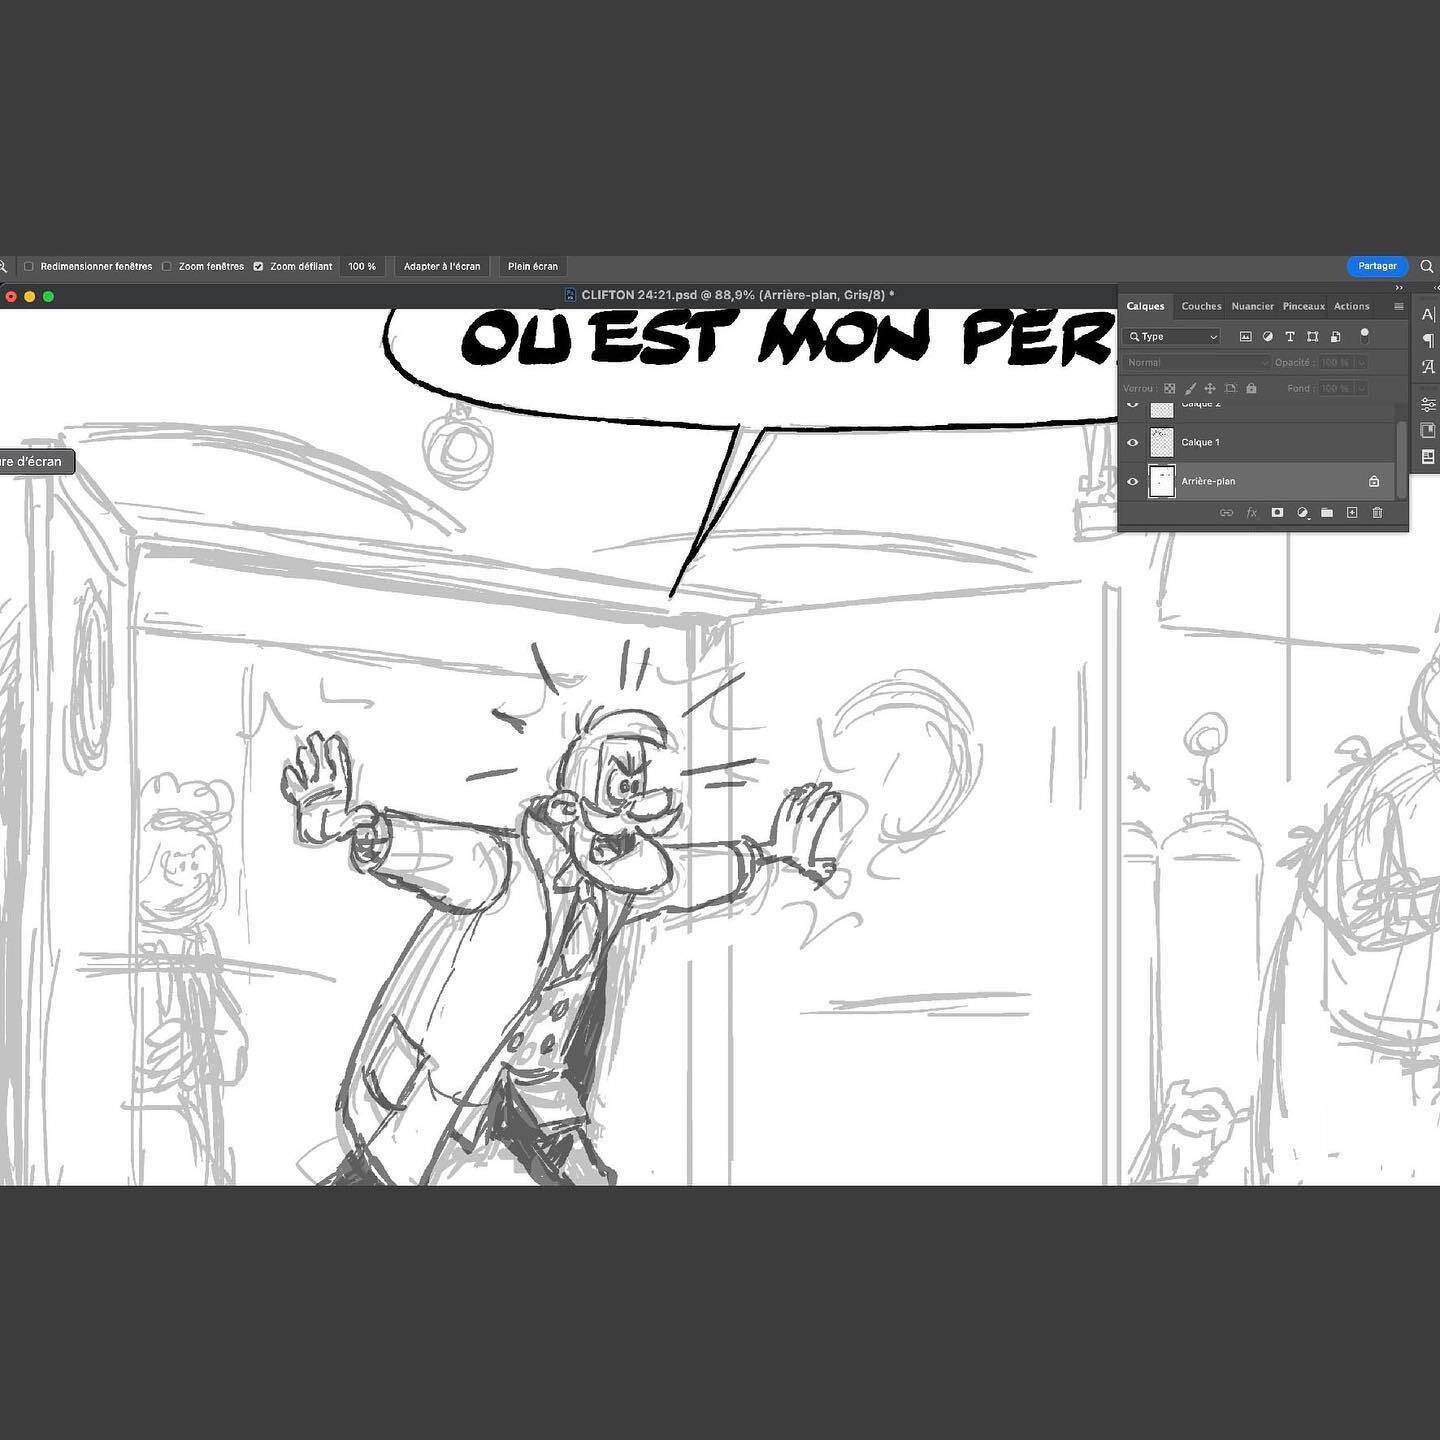Filter layers by type (T) icon
The image size is (1440, 1440).
[x=1290, y=337]
